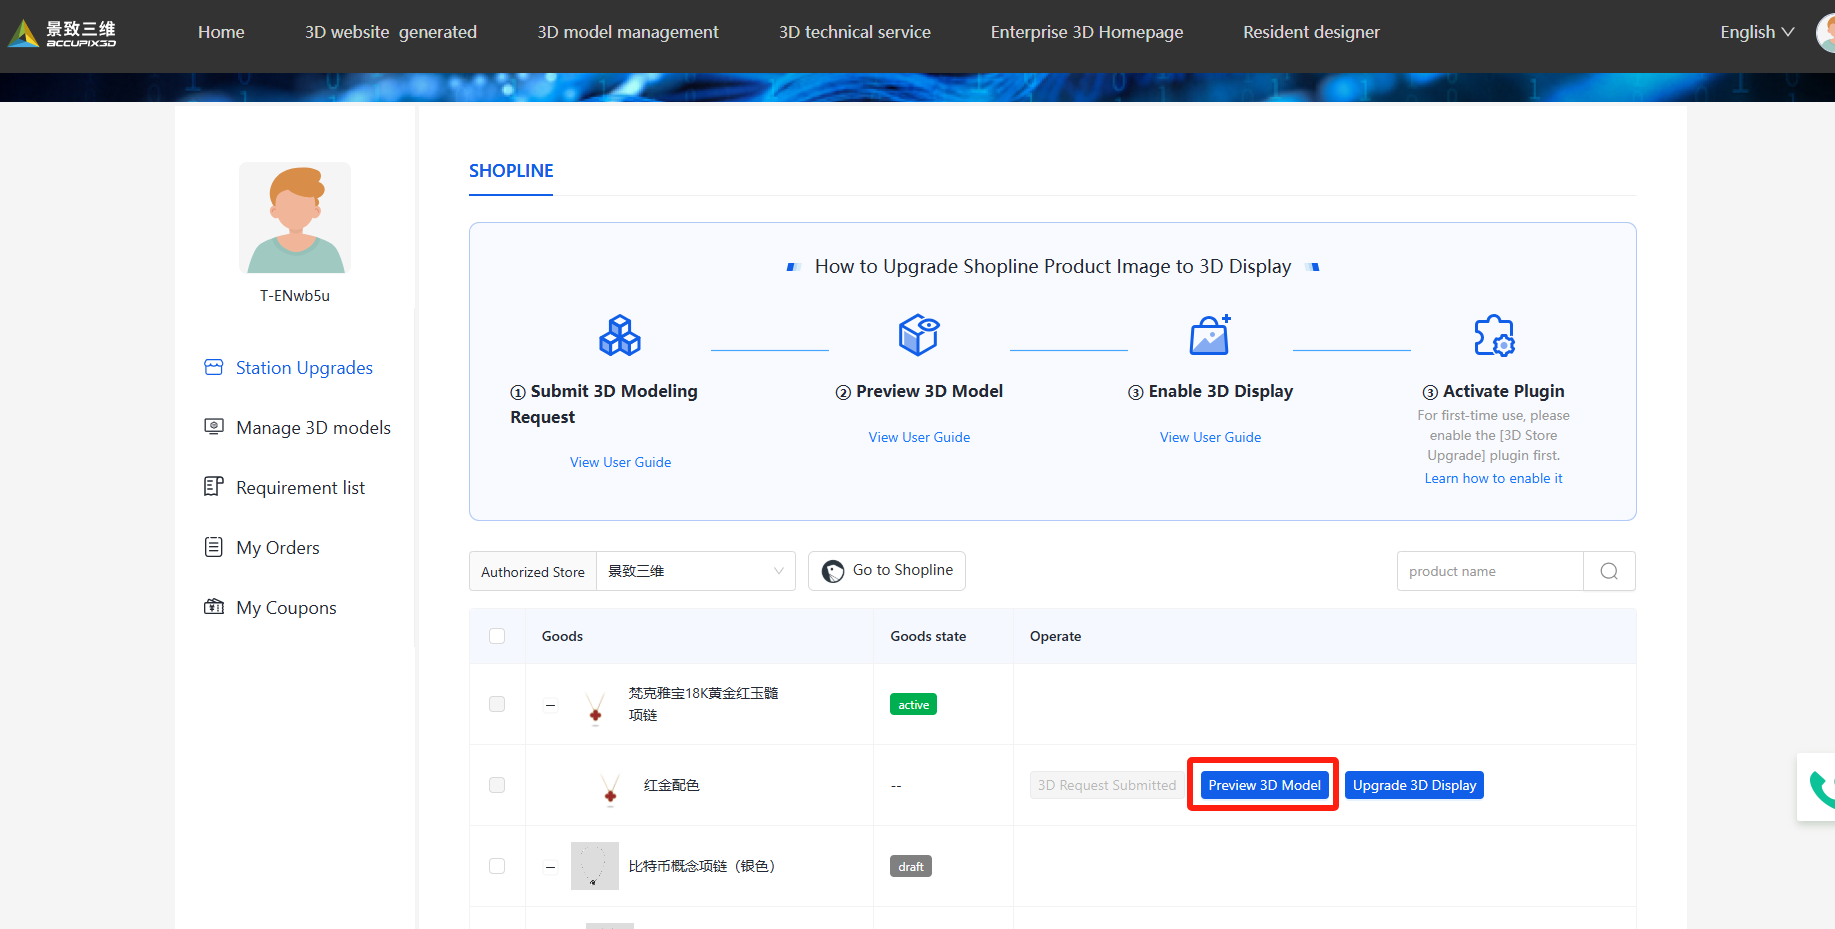Open Requirement list in sidebar

tap(300, 488)
